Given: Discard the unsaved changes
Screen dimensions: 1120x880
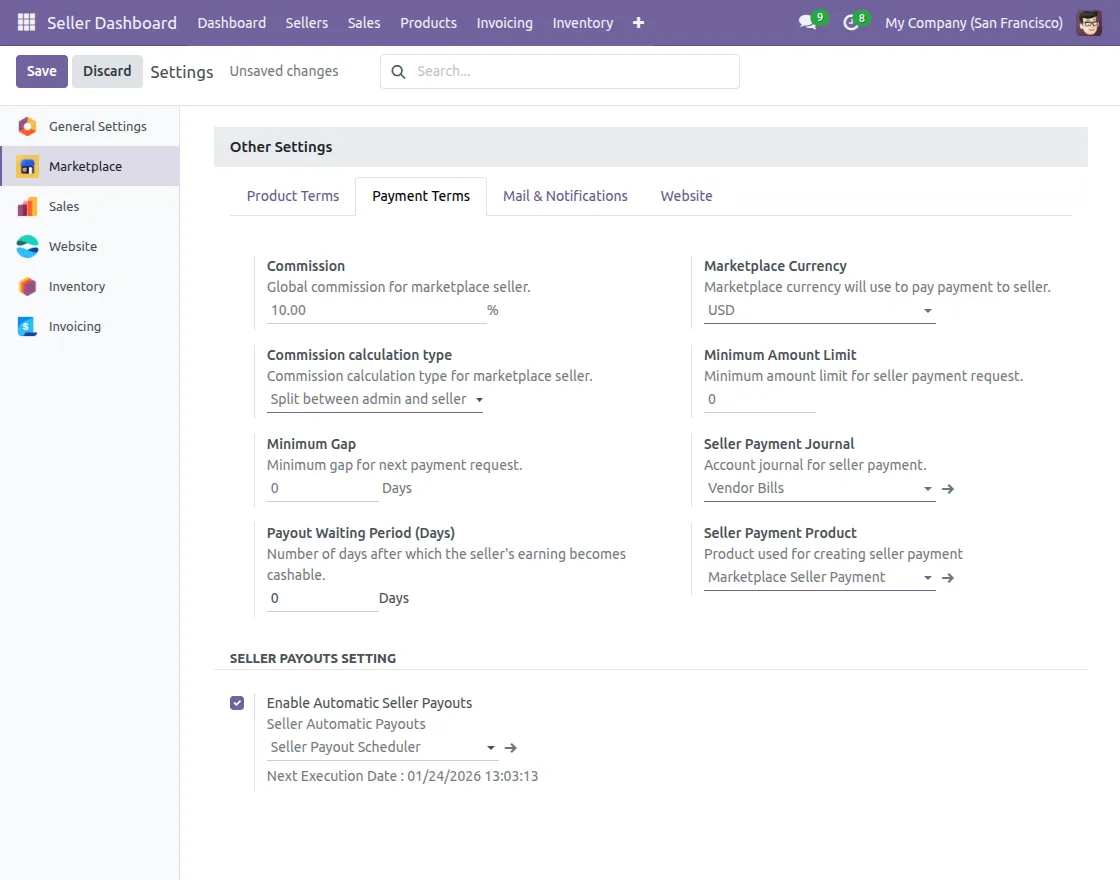Looking at the screenshot, I should click(x=107, y=71).
